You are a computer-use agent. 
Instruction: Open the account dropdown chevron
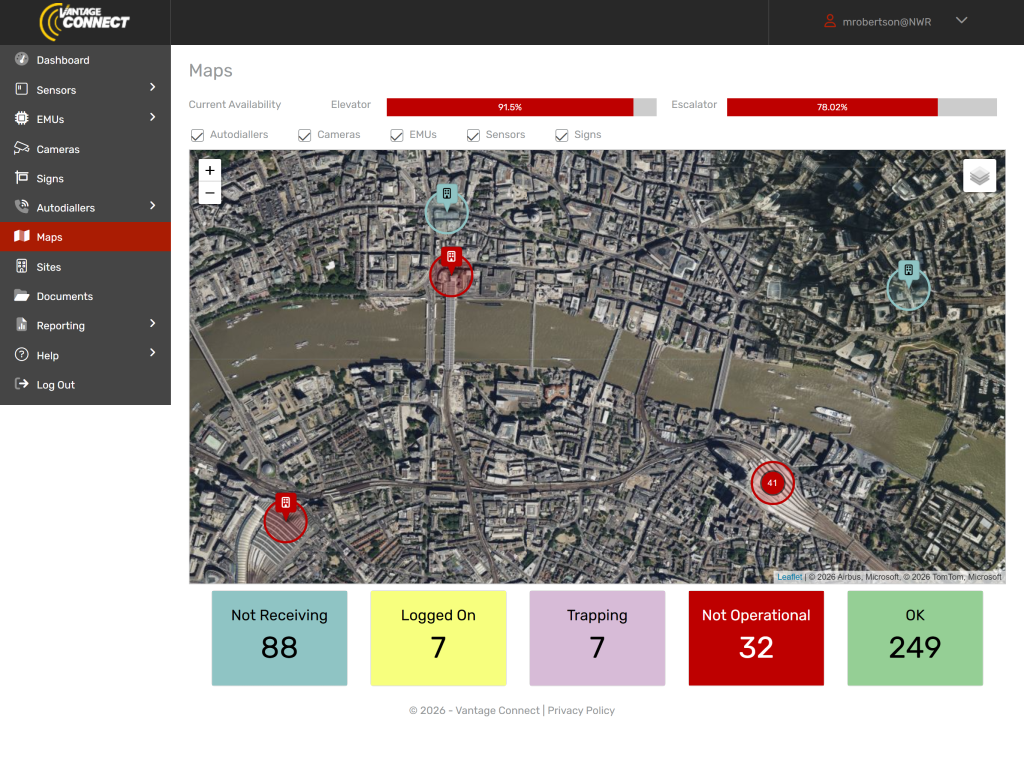coord(961,21)
